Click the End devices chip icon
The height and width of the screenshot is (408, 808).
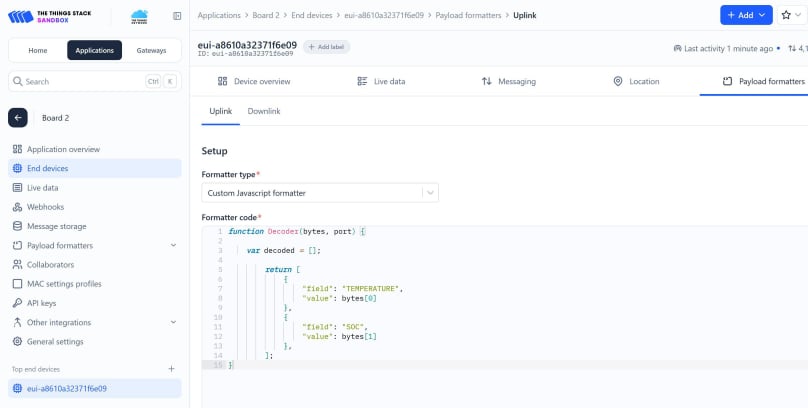[x=18, y=168]
